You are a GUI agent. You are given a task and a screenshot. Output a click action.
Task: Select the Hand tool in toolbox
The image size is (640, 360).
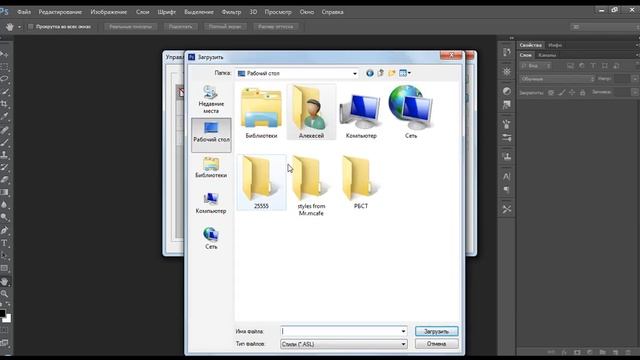pos(4,282)
